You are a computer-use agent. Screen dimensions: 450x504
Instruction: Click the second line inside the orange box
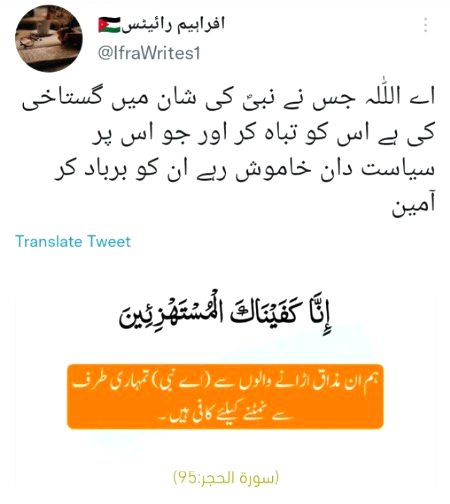(x=222, y=413)
